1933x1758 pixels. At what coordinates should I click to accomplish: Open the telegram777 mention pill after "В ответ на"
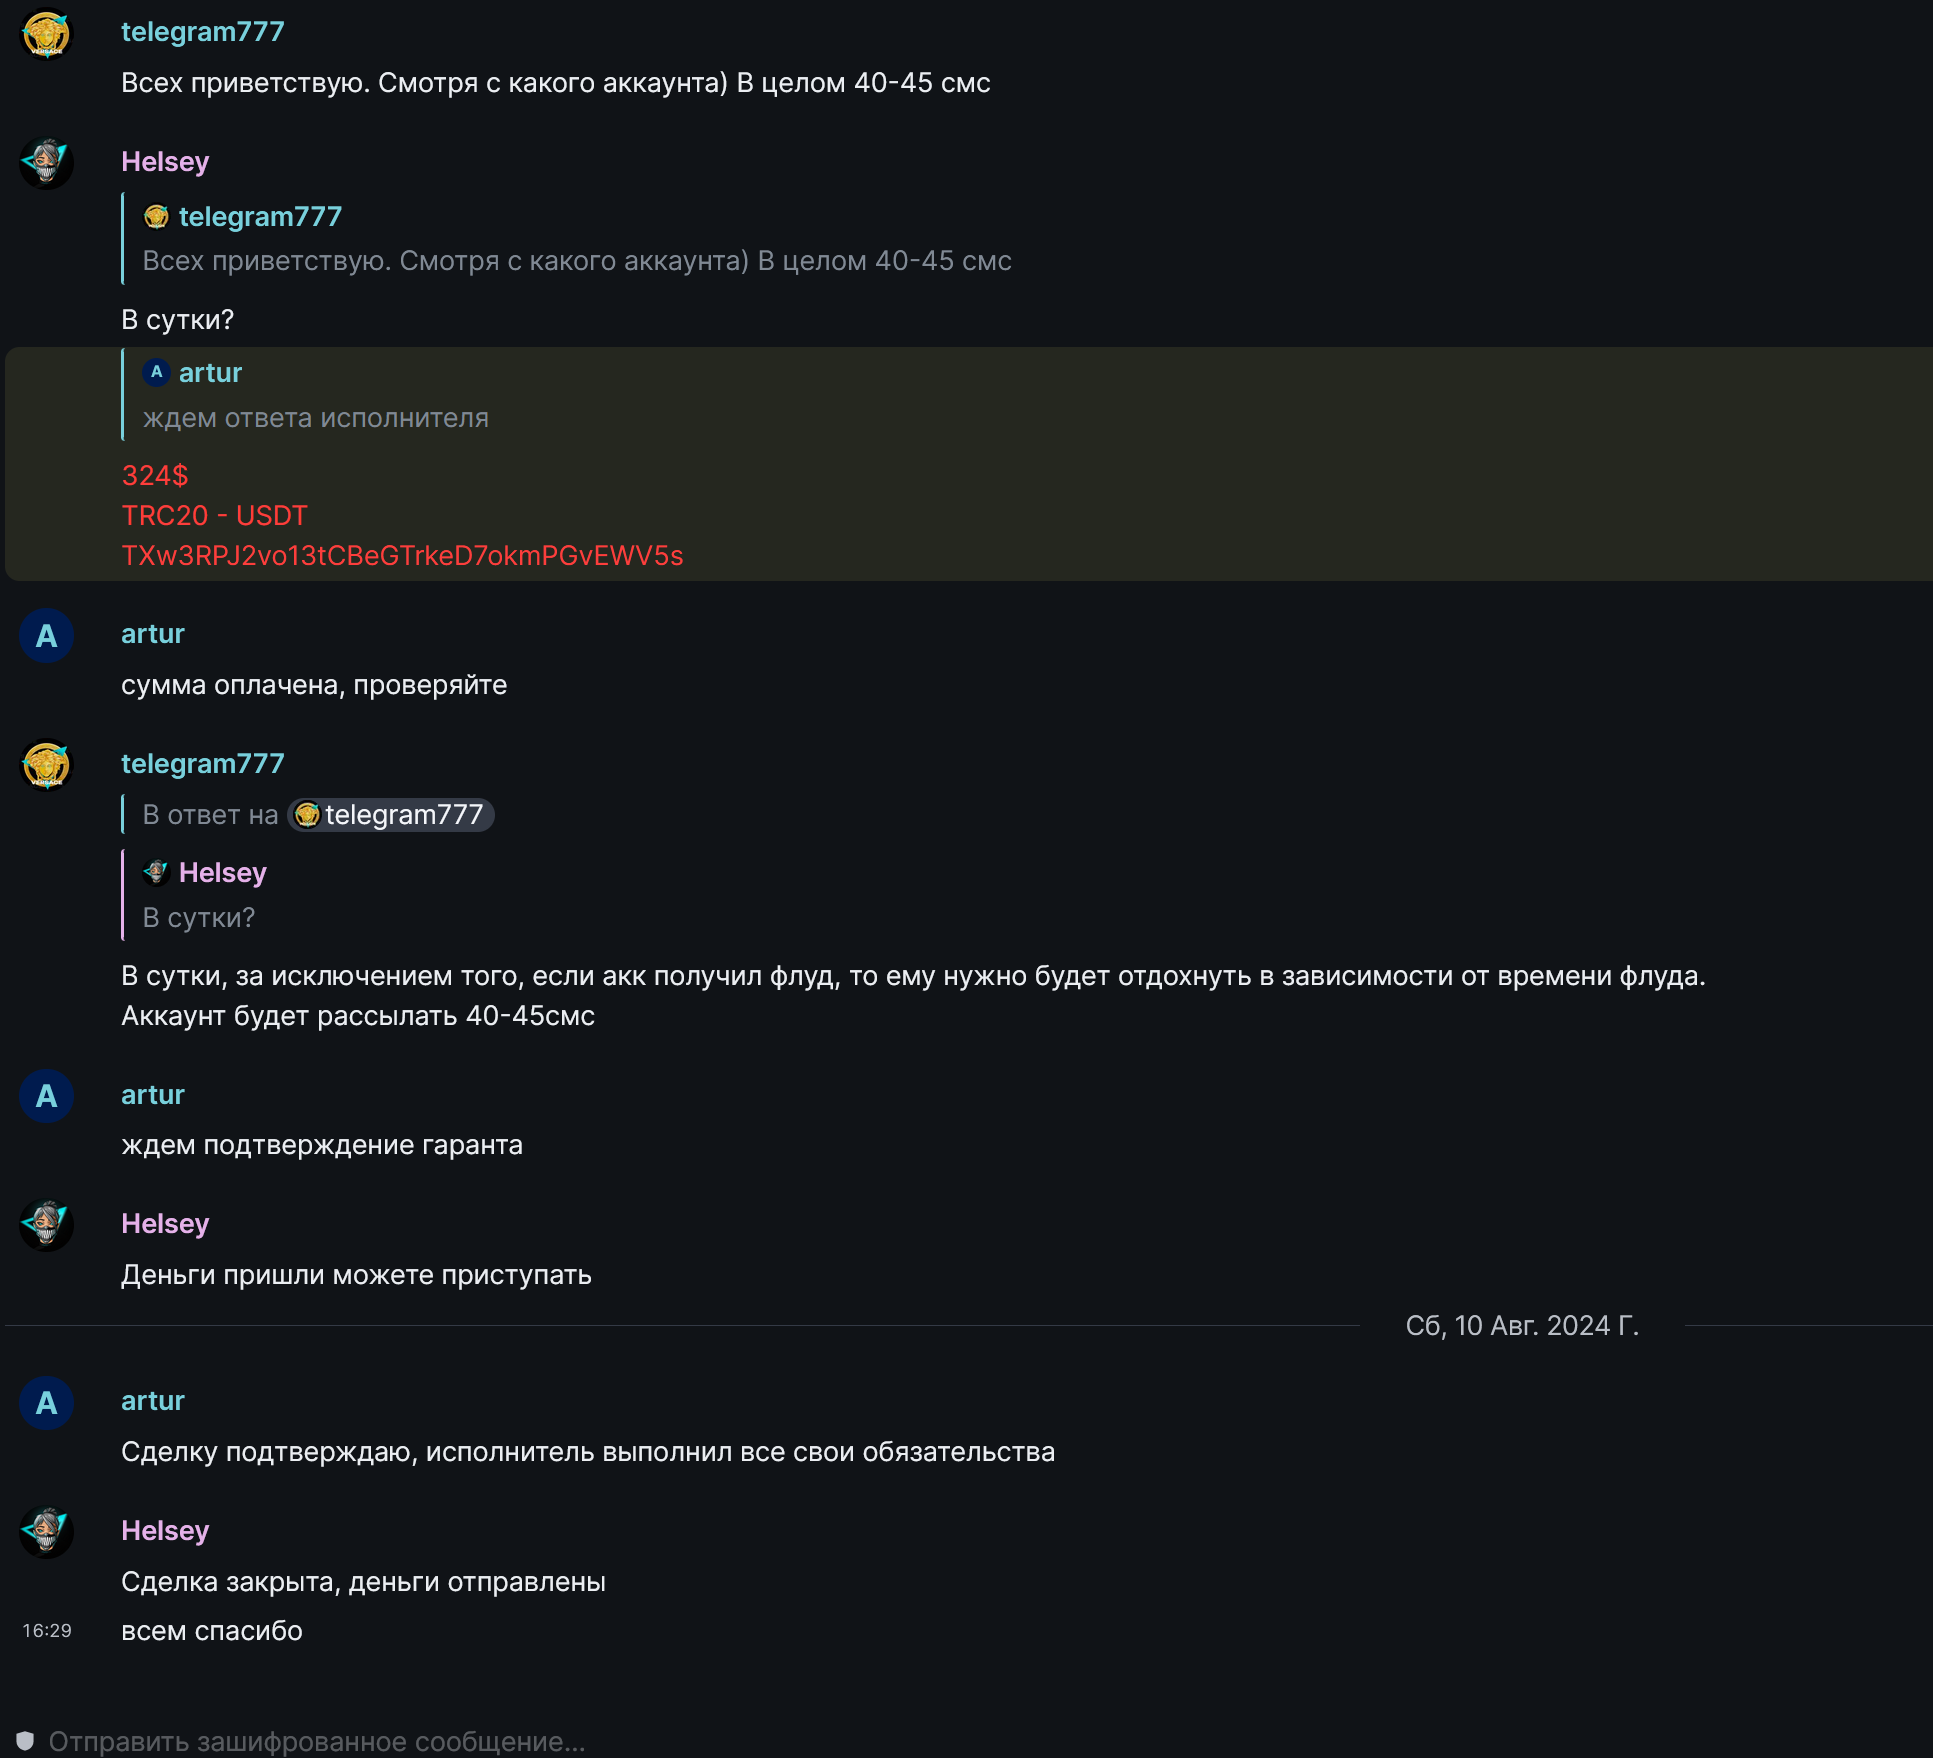point(391,815)
